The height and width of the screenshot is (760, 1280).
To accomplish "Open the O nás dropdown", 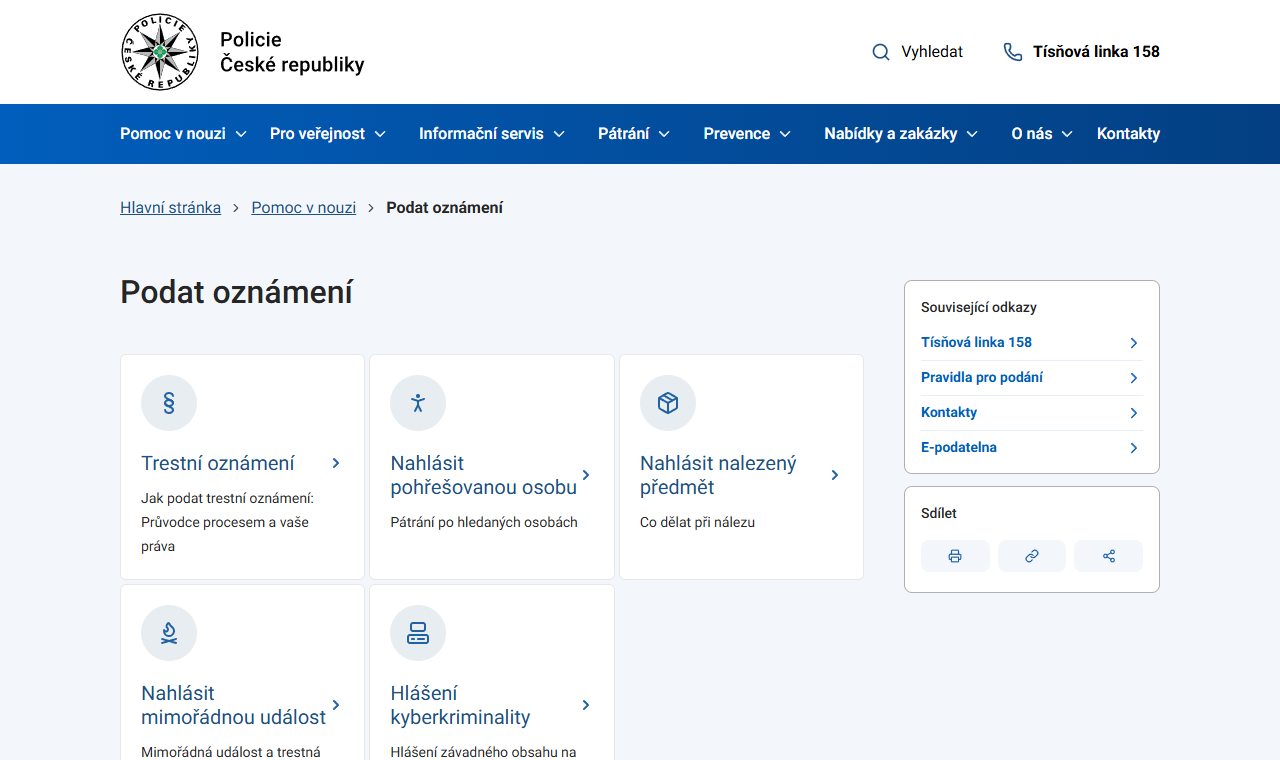I will (1042, 134).
